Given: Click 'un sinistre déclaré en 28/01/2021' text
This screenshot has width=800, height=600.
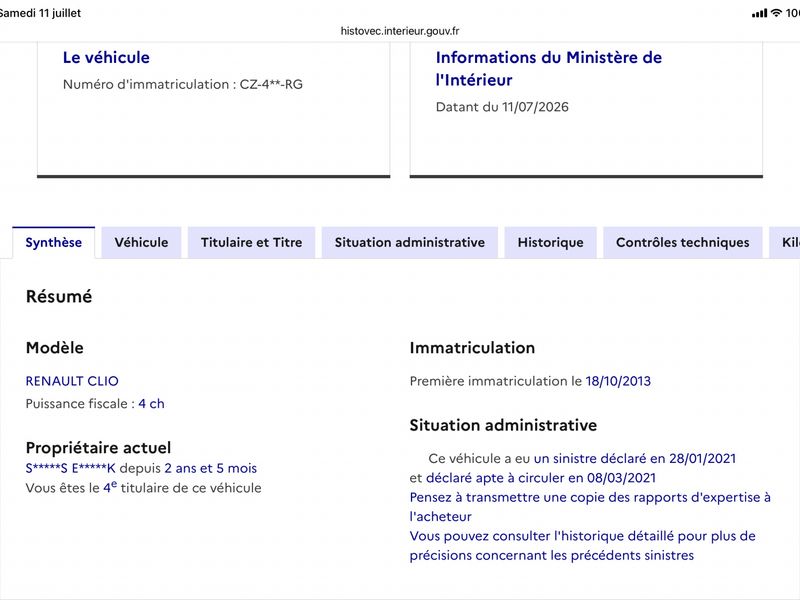Looking at the screenshot, I should [x=635, y=458].
